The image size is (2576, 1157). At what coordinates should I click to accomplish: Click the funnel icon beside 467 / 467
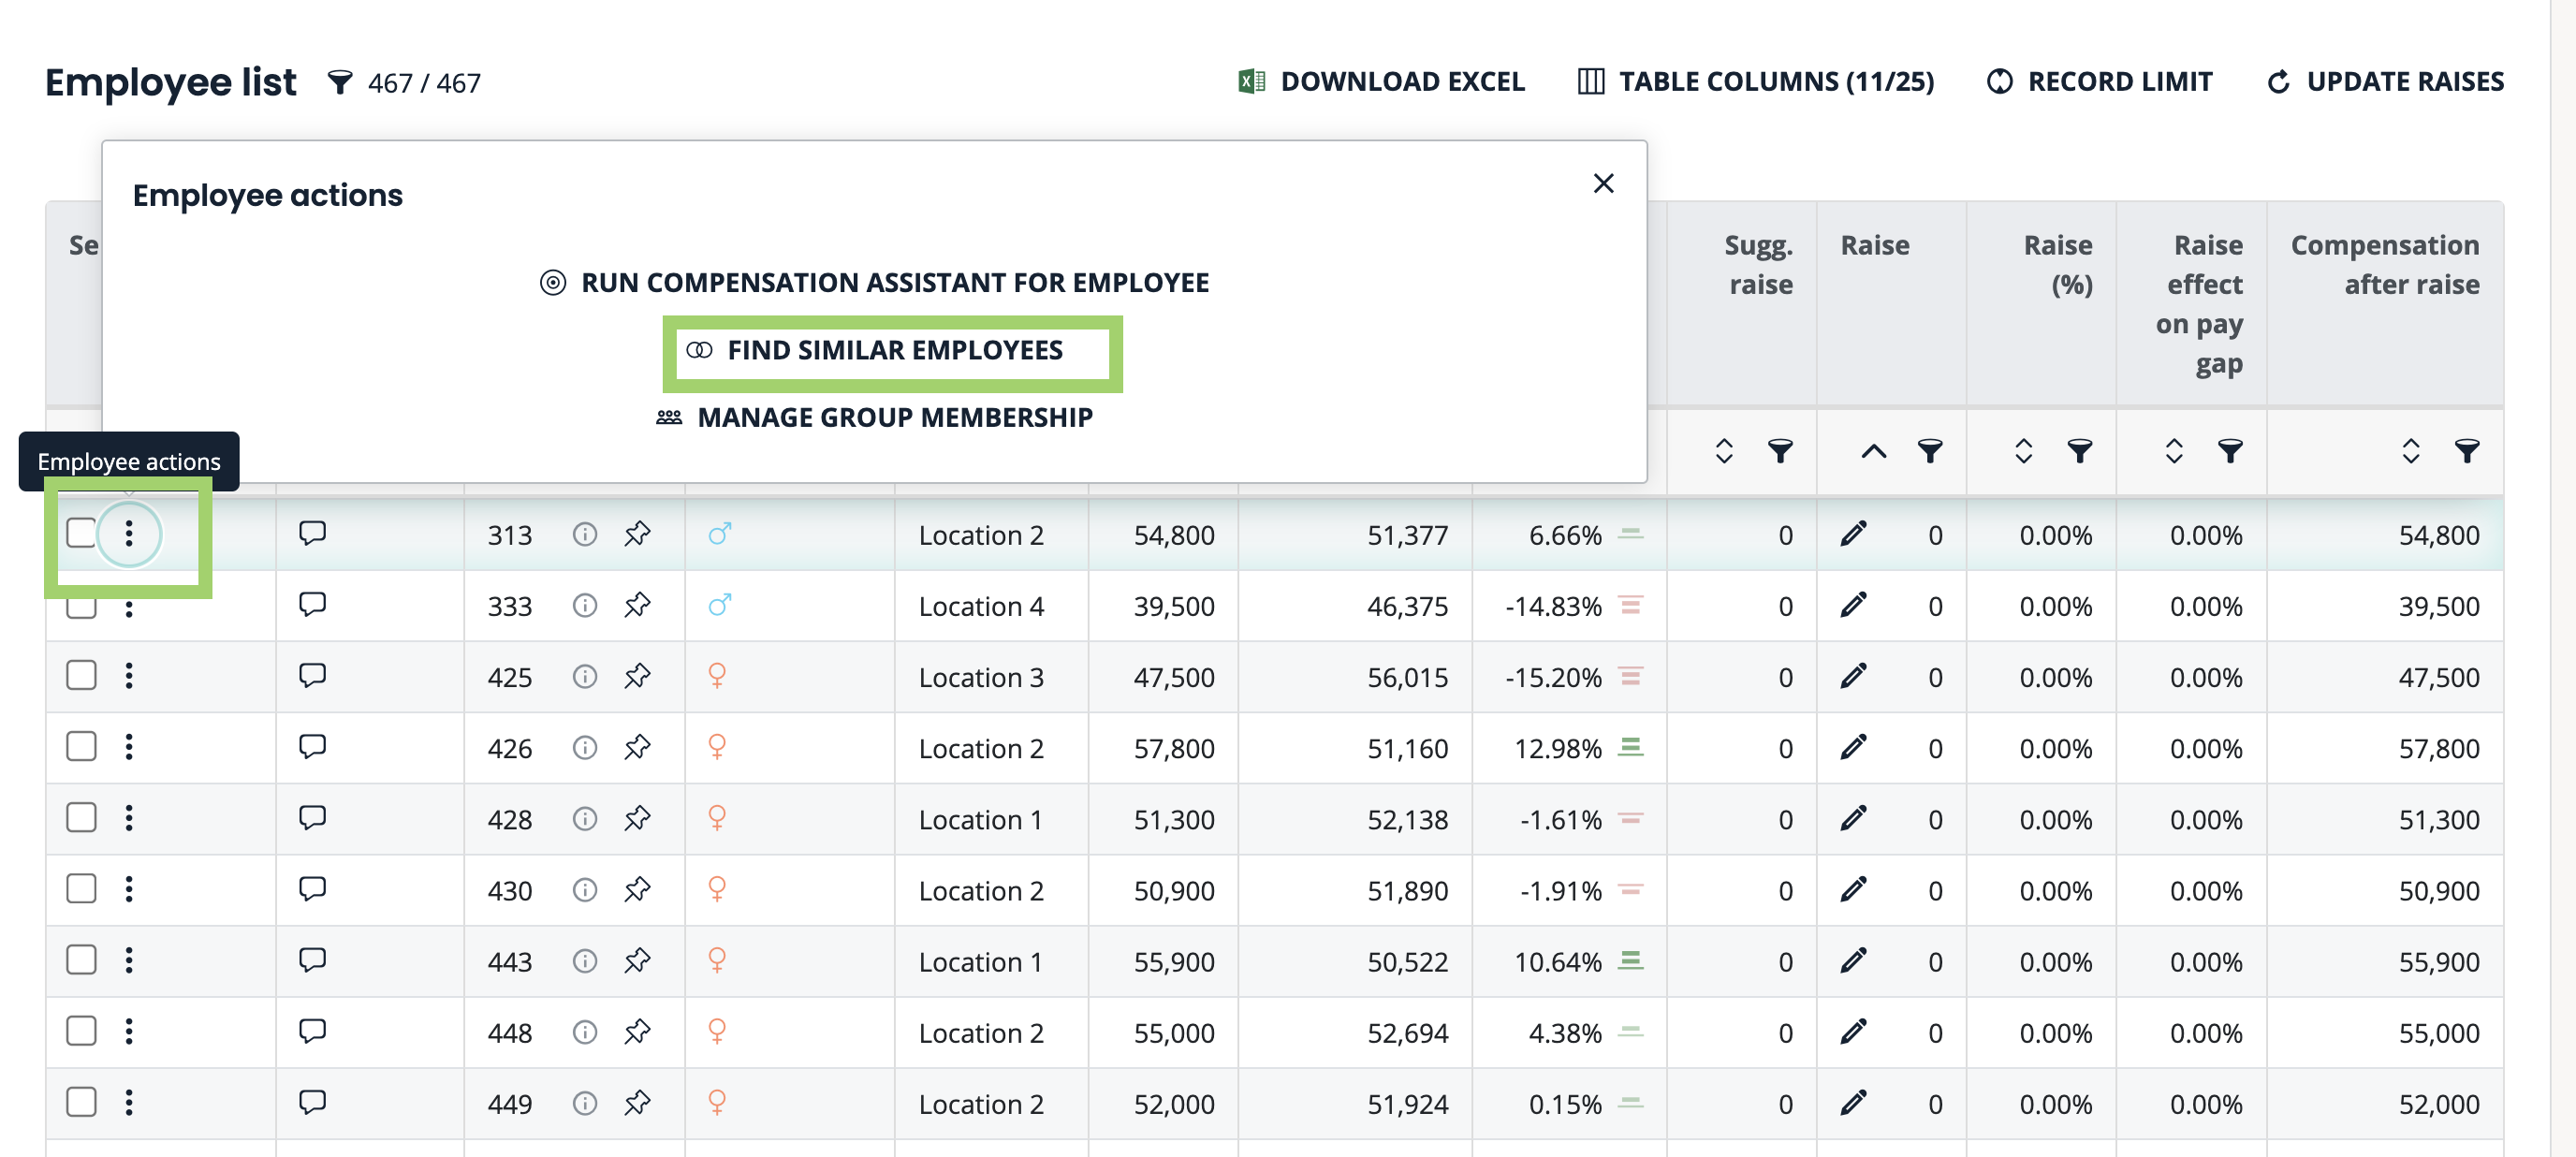(340, 82)
